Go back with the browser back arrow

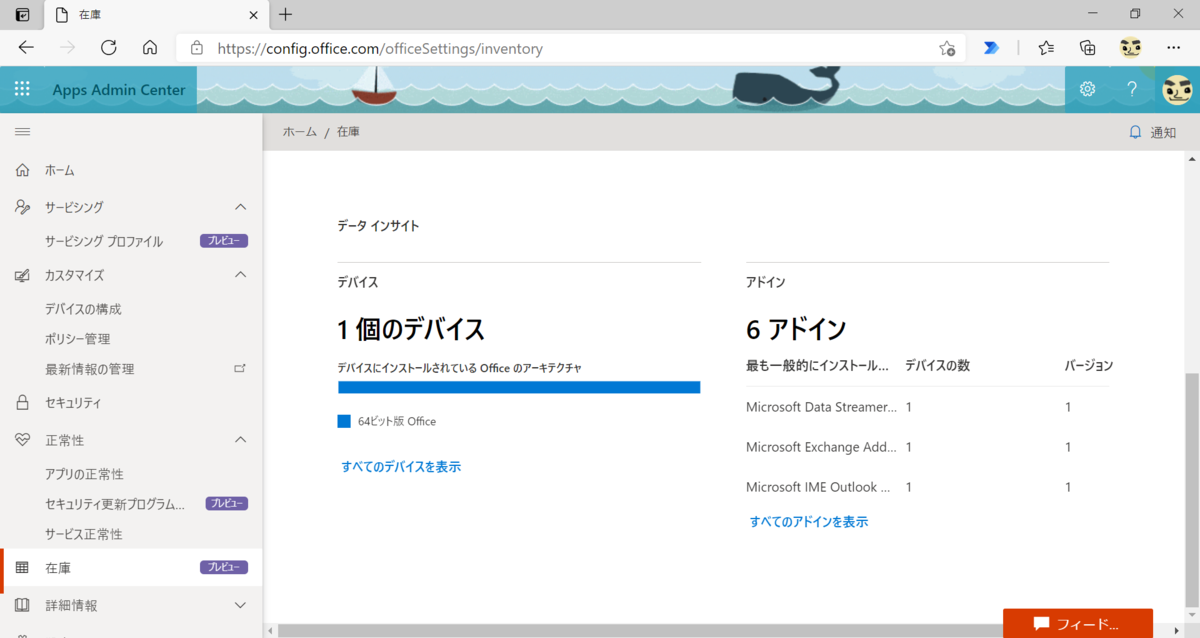pyautogui.click(x=26, y=47)
